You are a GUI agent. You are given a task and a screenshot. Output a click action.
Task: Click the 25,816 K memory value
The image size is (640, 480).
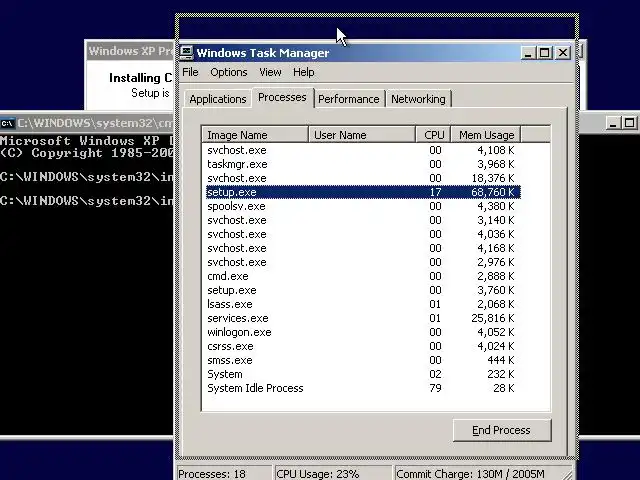[x=493, y=318]
